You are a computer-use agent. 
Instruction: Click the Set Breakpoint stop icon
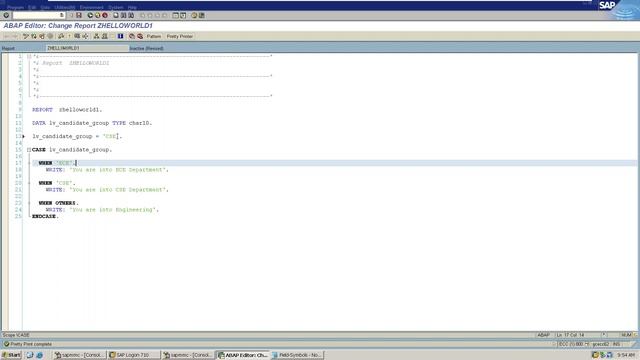(x=132, y=36)
